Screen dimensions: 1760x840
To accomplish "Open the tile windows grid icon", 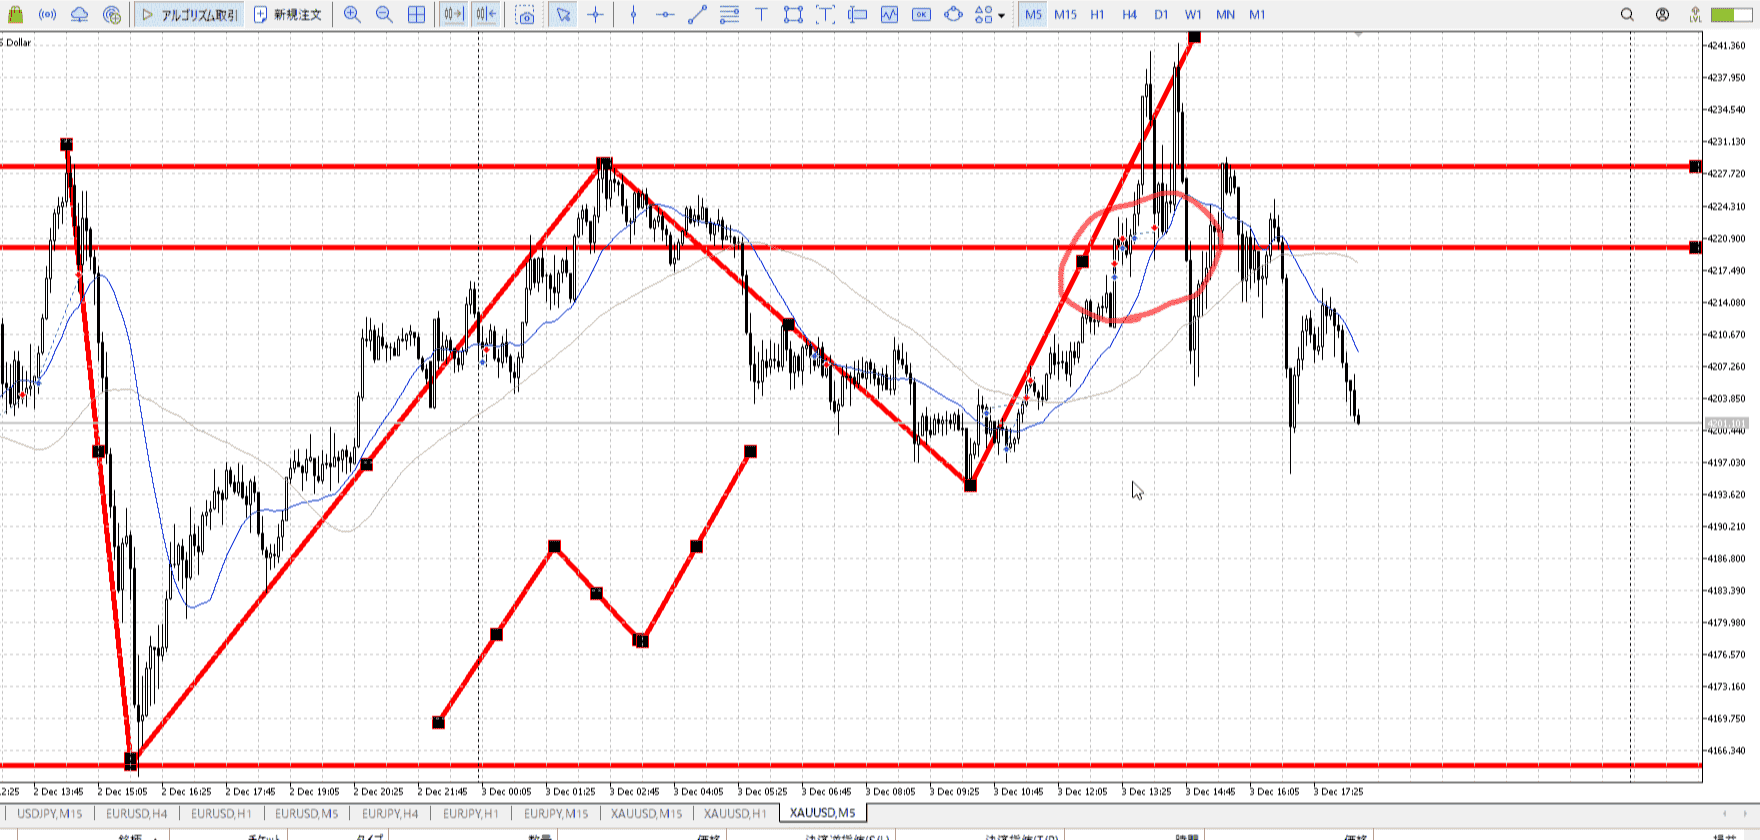I will click(x=417, y=15).
